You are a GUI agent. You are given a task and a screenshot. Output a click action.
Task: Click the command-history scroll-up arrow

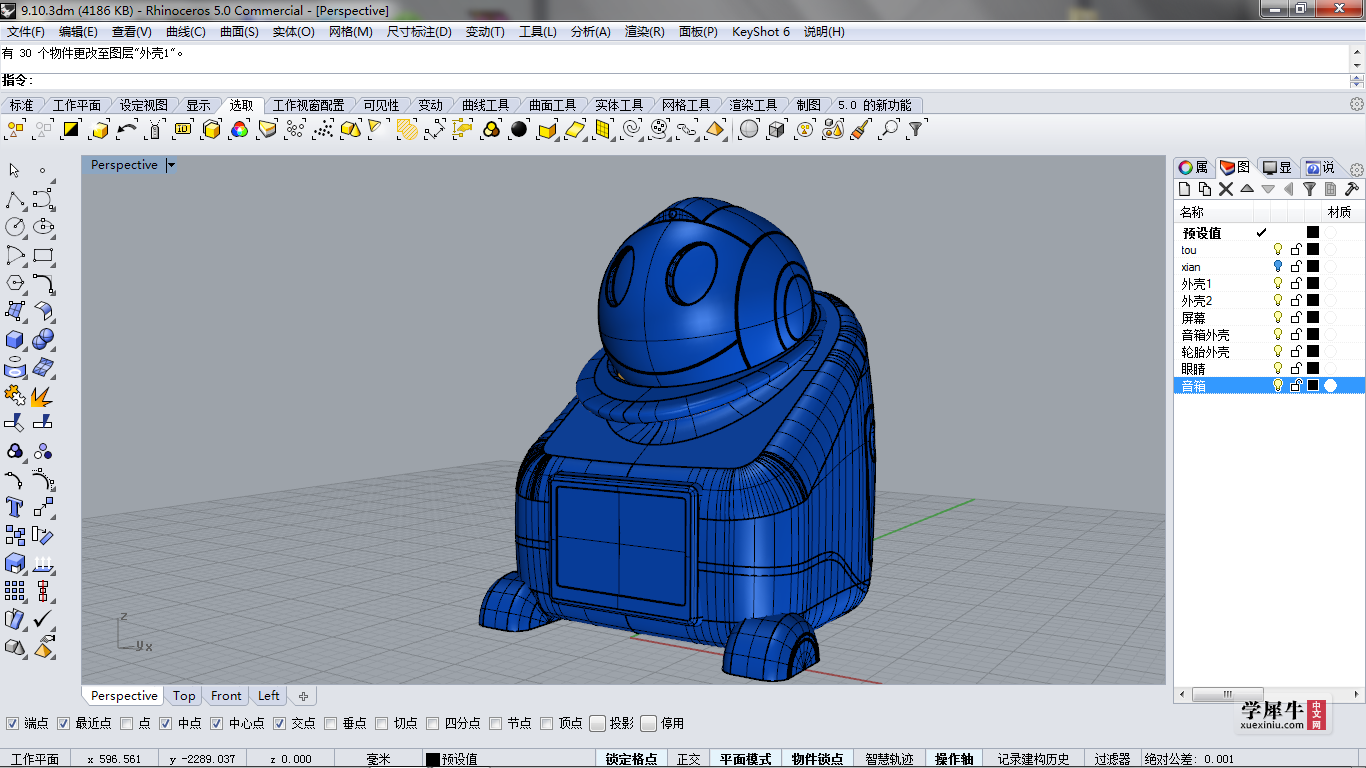tap(1357, 51)
